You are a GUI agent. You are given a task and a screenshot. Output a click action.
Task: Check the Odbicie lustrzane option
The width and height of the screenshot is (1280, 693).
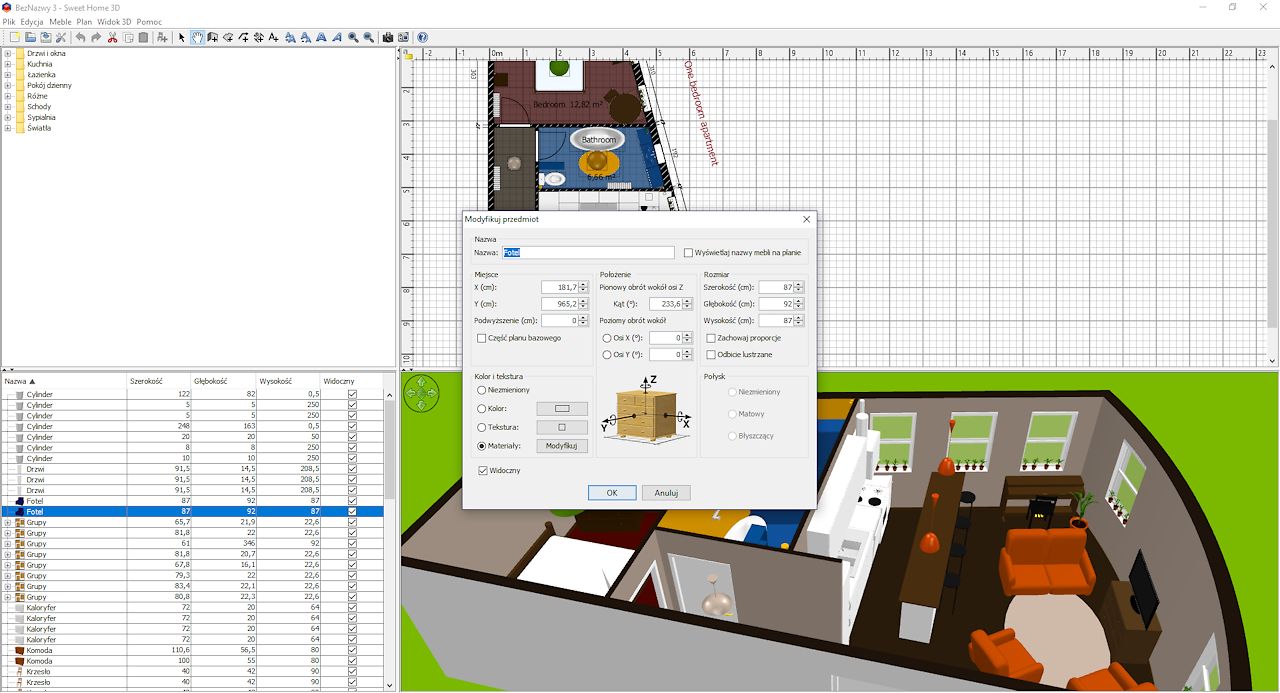point(711,354)
